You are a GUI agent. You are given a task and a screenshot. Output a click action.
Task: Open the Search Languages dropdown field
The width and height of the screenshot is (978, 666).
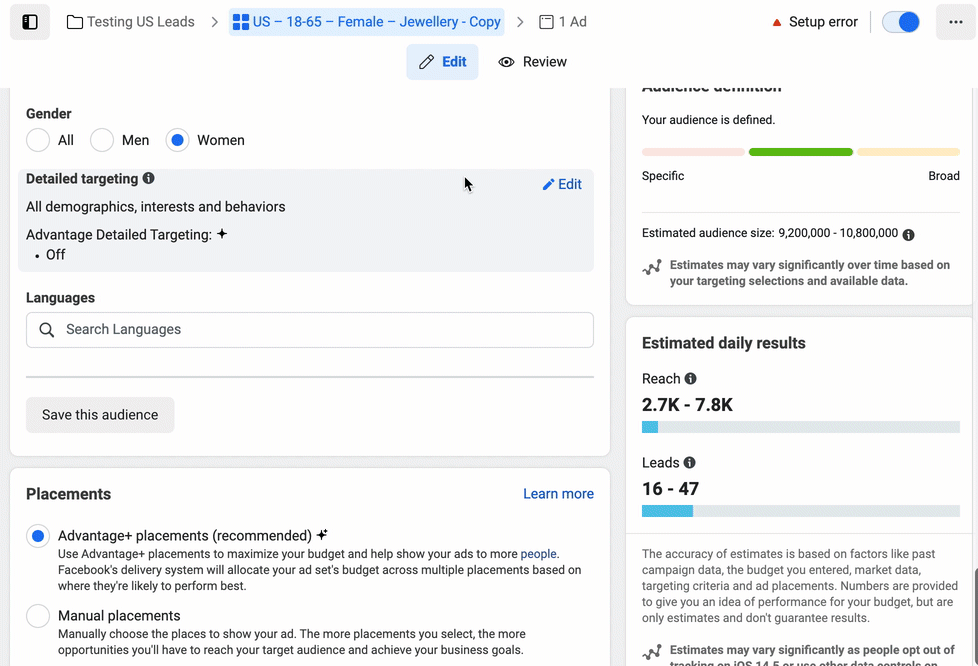tap(309, 330)
